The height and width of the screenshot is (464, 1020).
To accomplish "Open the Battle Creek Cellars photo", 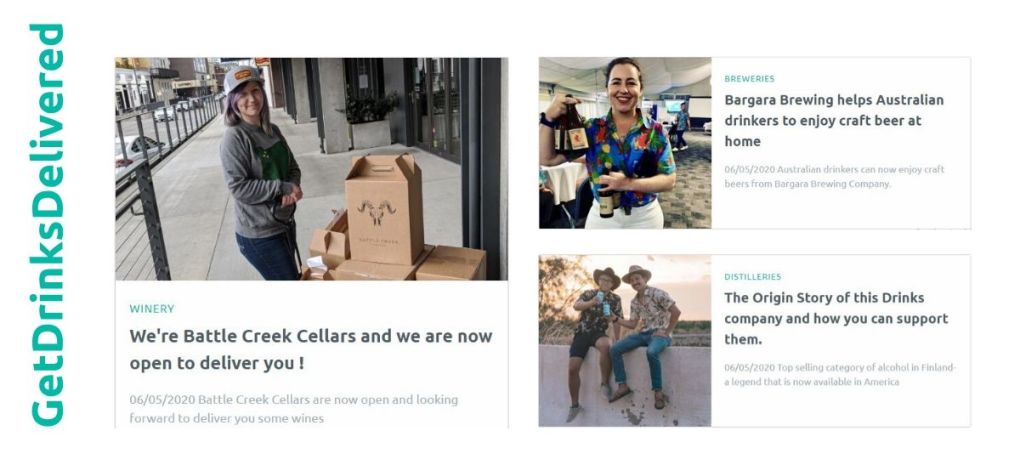I will [312, 169].
